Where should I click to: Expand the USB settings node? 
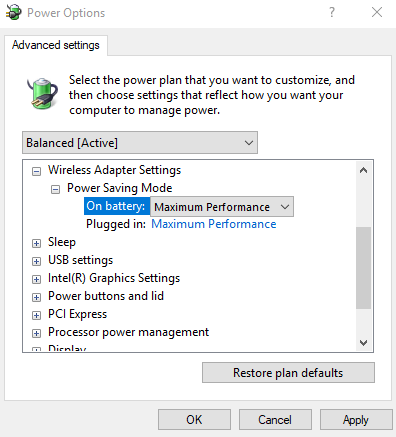click(x=36, y=261)
